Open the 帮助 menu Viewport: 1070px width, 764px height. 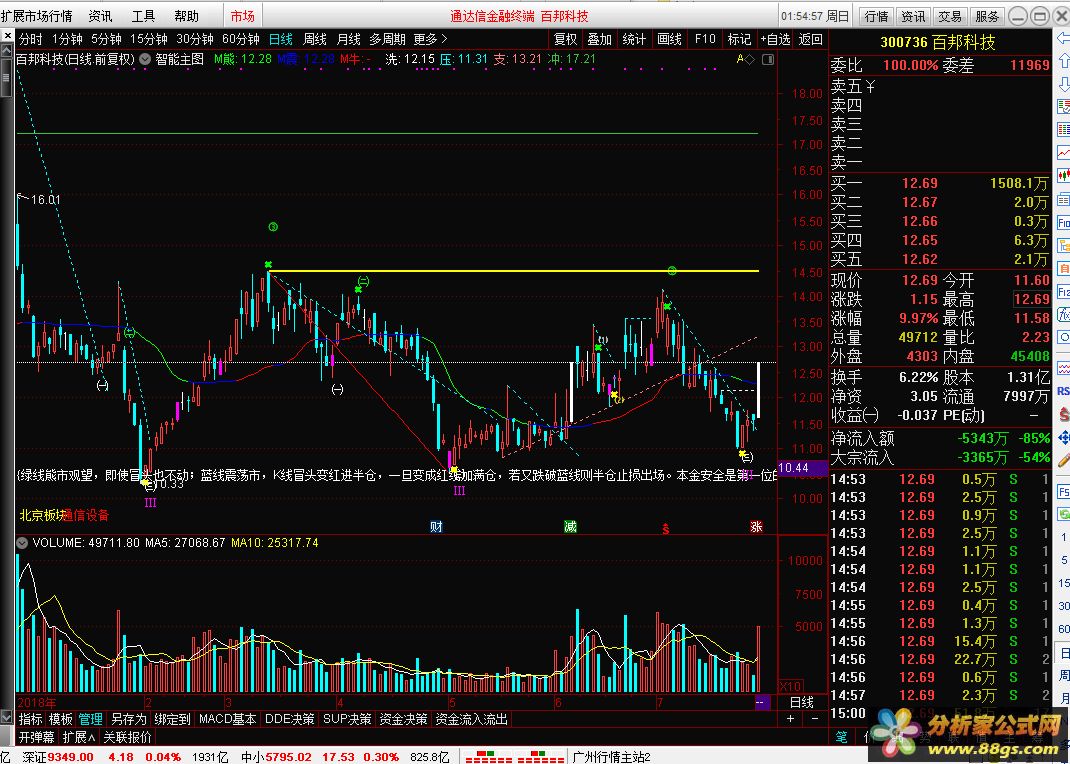(186, 16)
